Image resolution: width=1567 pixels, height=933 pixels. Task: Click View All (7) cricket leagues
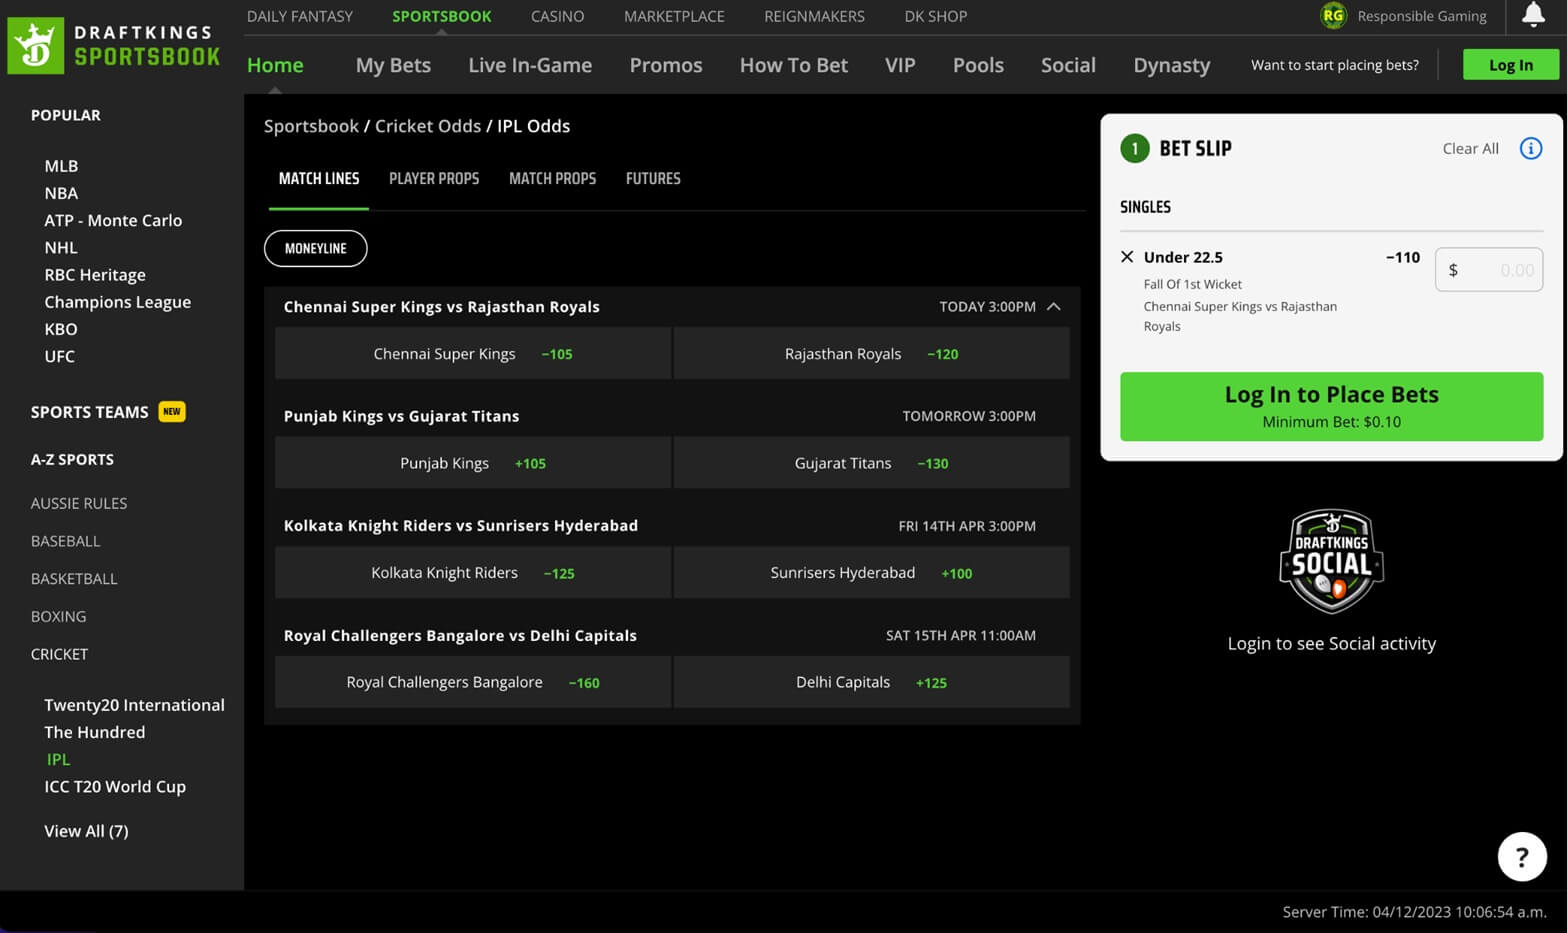point(86,831)
